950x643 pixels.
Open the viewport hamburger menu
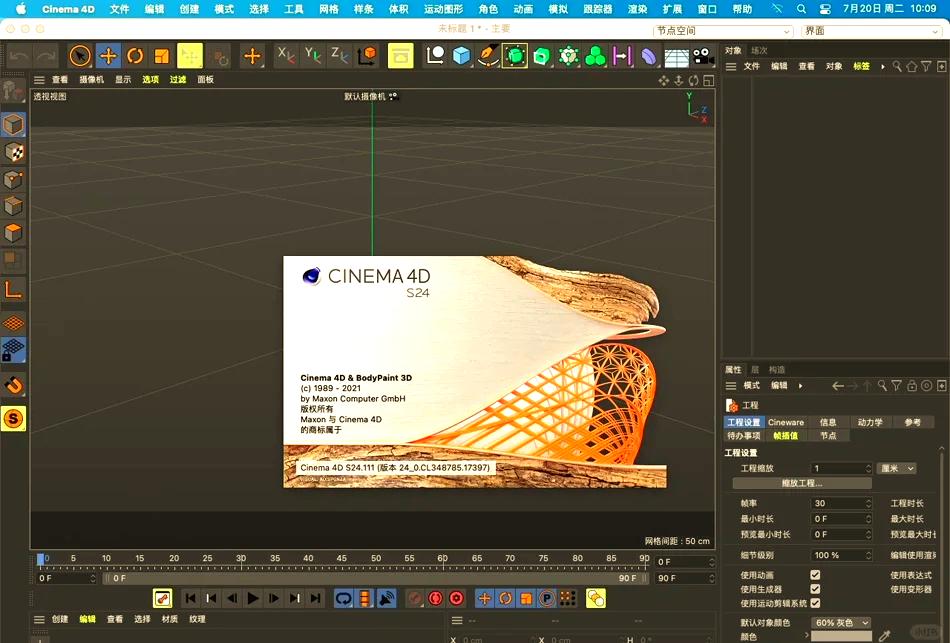(39, 80)
